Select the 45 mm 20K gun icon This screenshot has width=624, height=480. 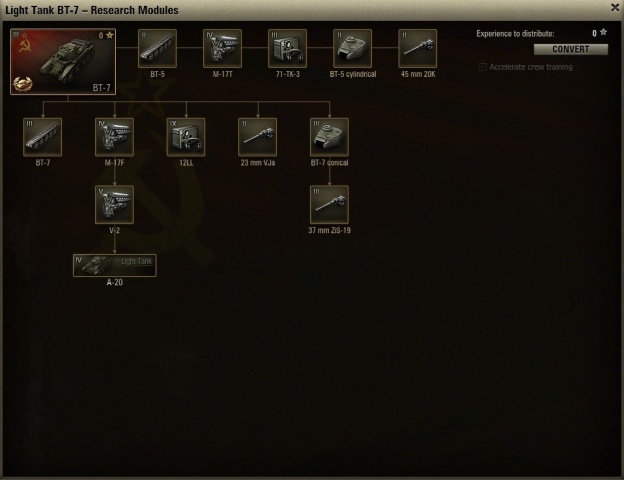[x=417, y=49]
